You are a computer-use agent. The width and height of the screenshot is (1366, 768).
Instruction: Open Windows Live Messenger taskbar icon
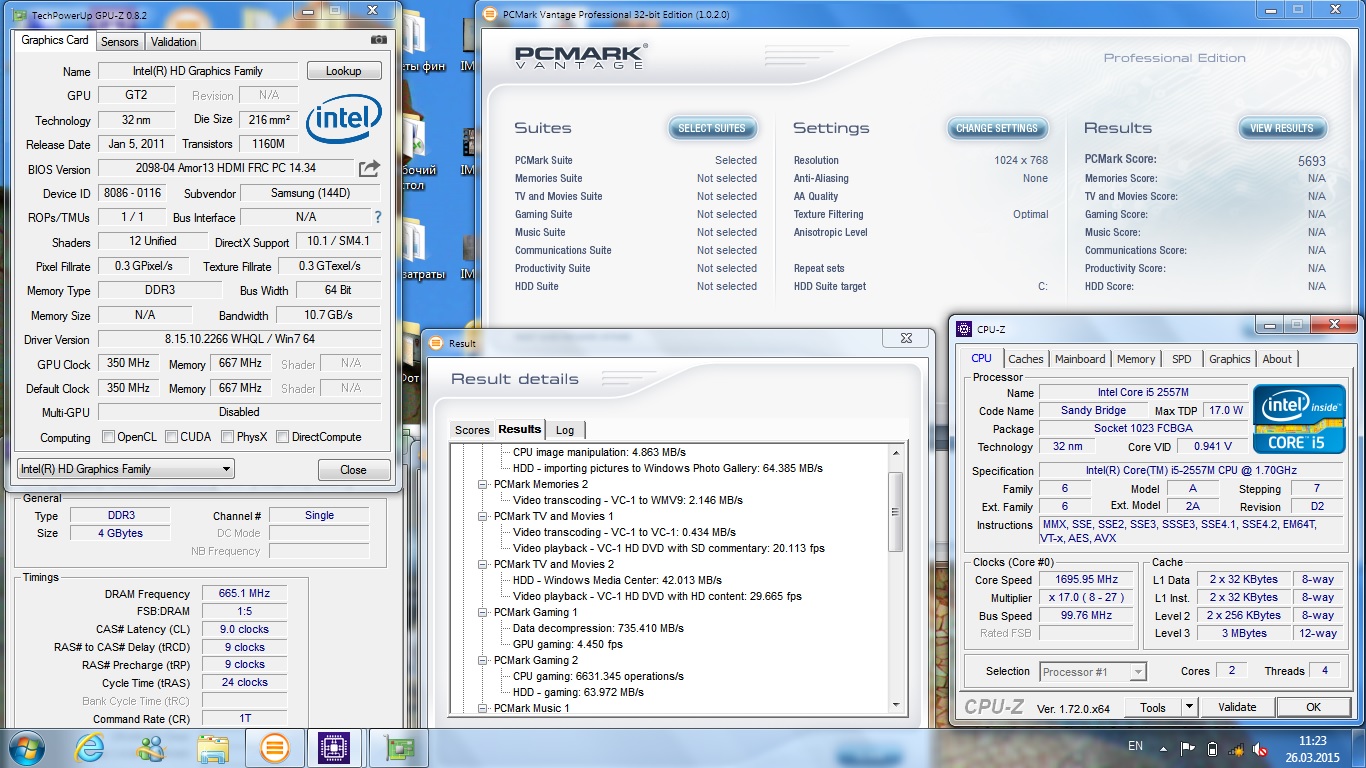(152, 748)
